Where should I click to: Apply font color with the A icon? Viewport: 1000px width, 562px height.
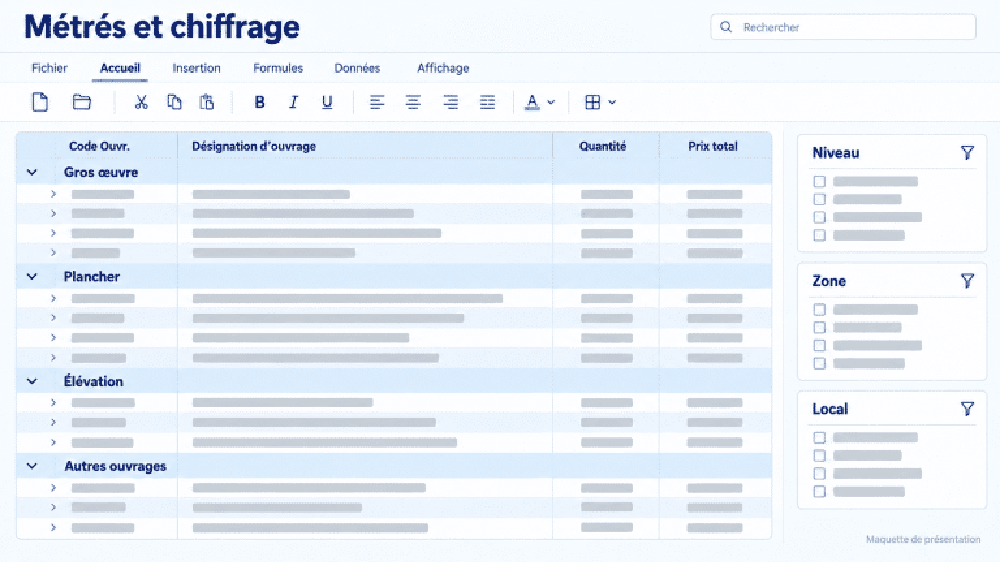pos(532,102)
